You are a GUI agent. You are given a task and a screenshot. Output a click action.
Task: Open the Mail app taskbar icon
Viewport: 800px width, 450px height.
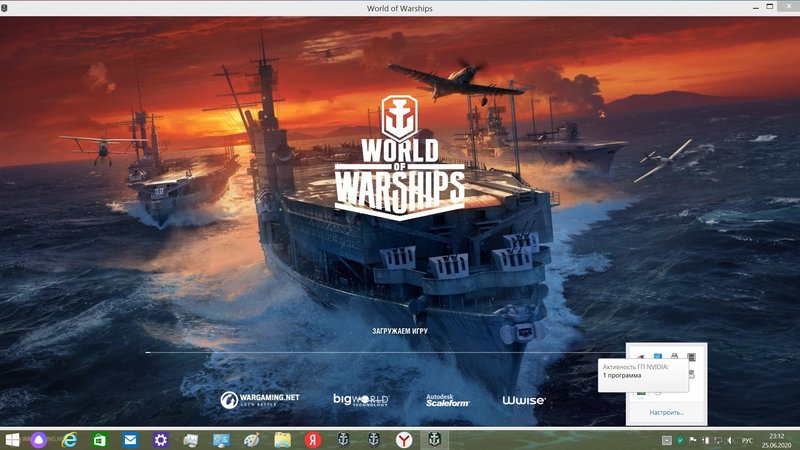130,440
